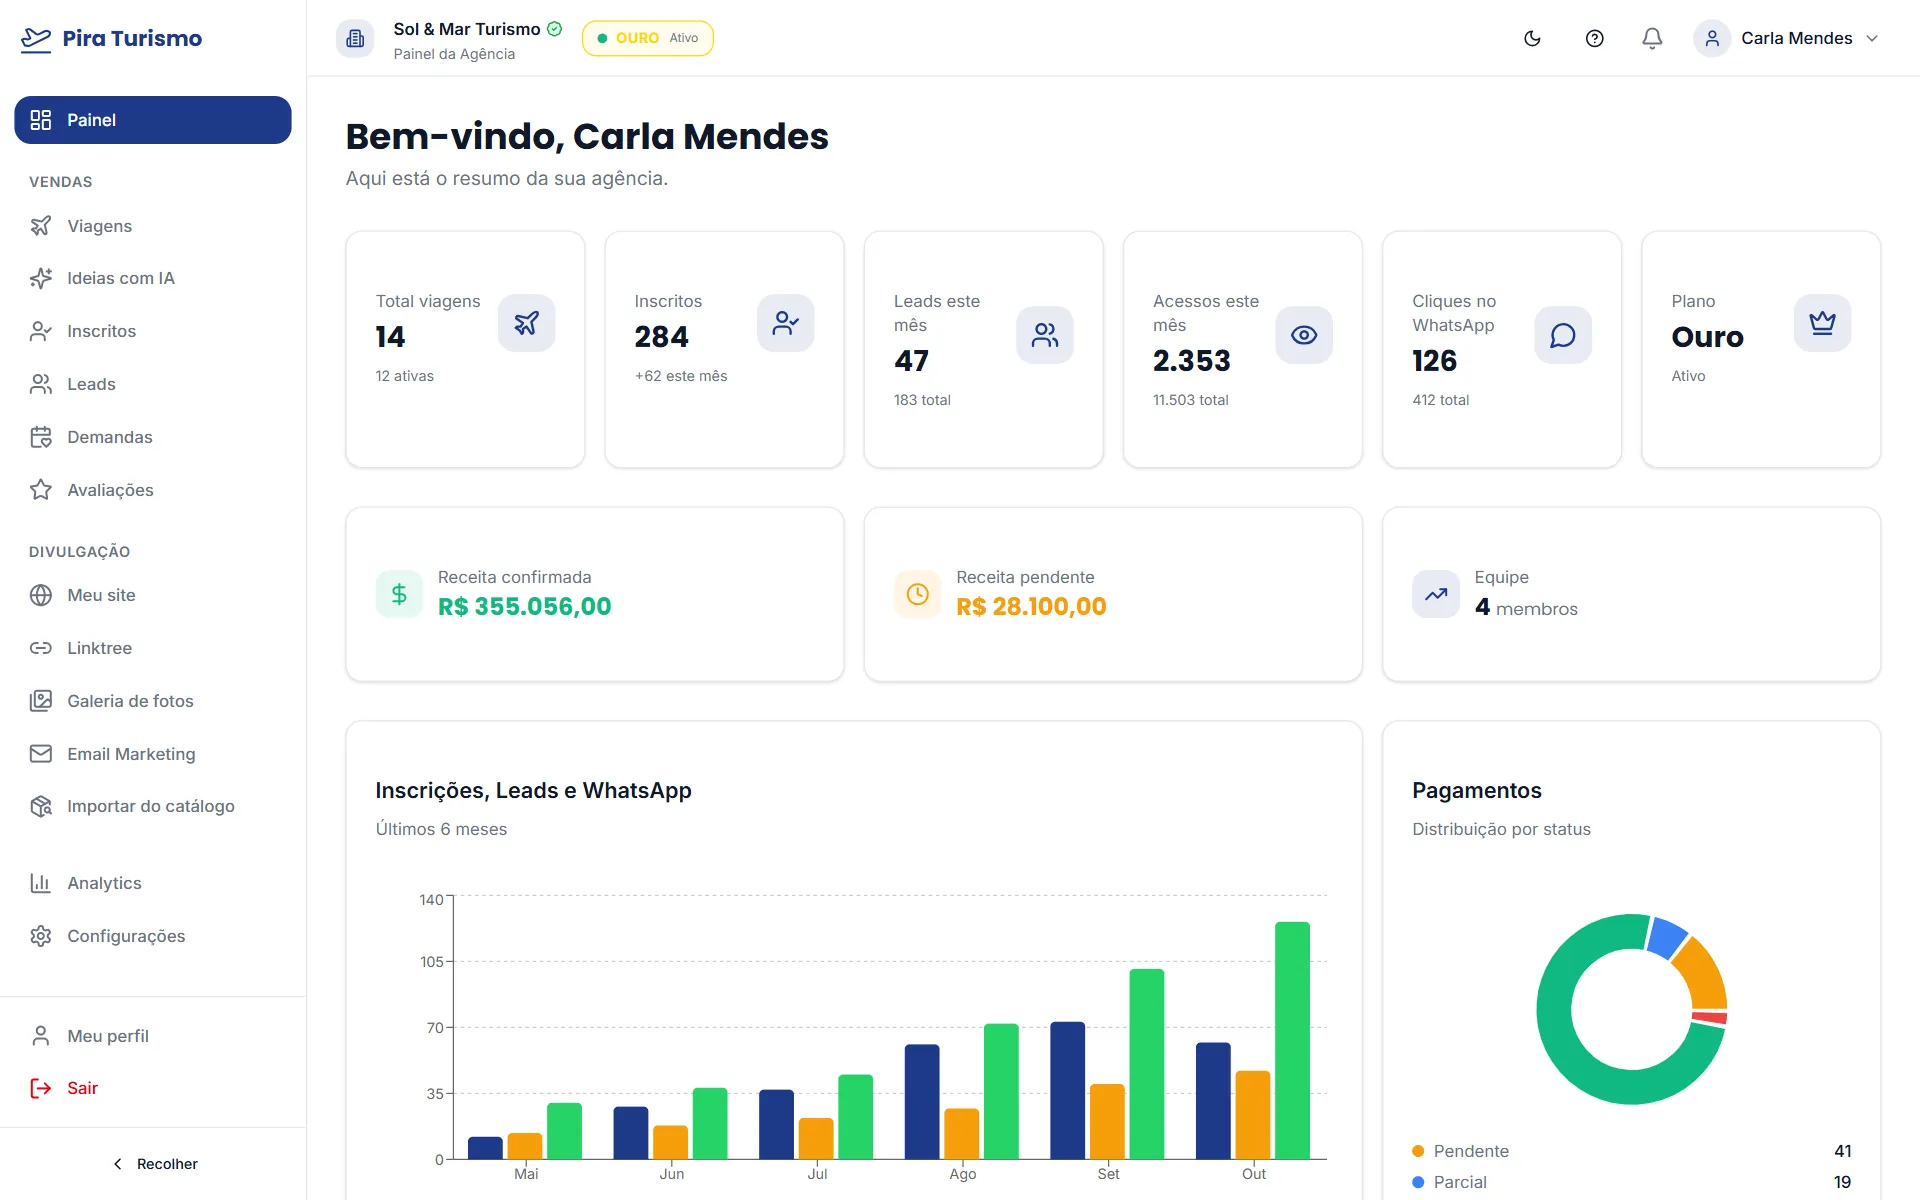Click the blue Set bar in chart
Image resolution: width=1920 pixels, height=1200 pixels.
click(1068, 1090)
